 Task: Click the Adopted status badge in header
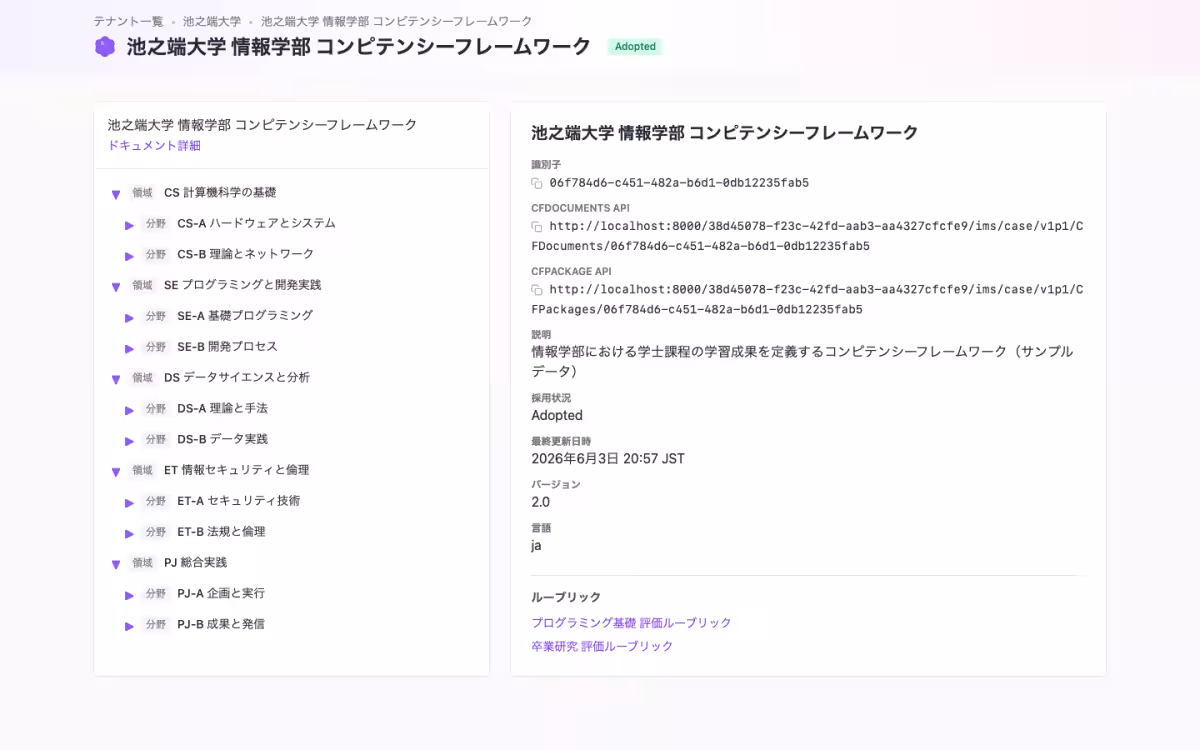click(x=635, y=47)
